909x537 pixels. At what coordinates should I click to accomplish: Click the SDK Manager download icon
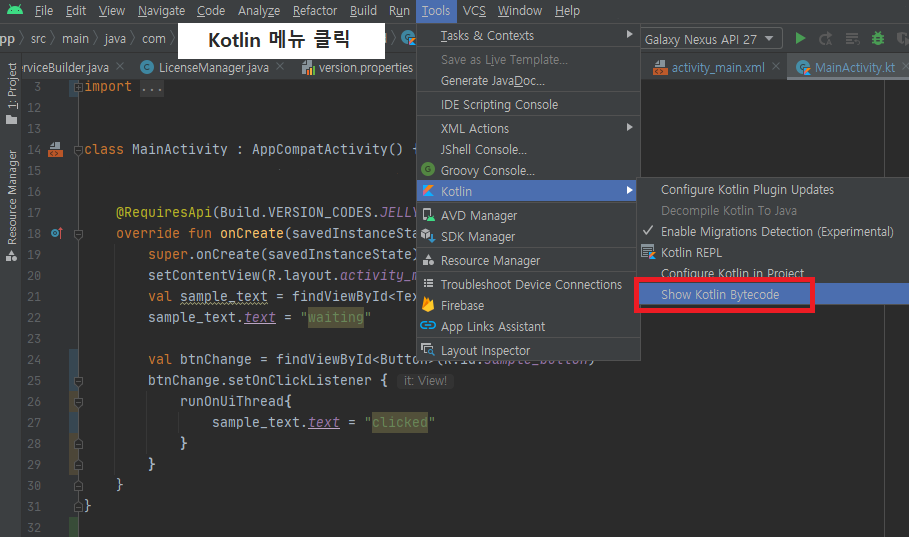click(x=428, y=235)
